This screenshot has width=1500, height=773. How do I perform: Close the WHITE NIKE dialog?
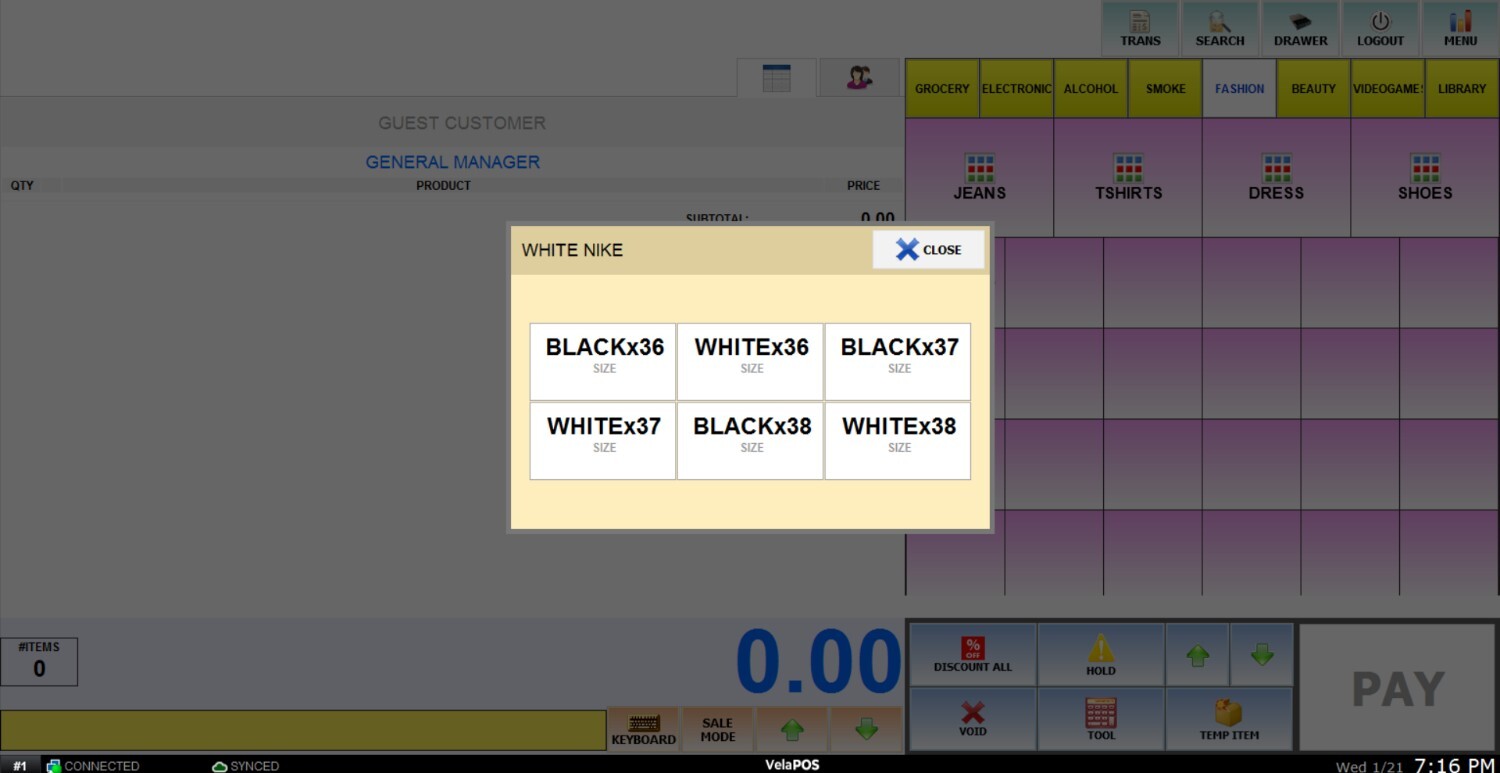click(928, 250)
